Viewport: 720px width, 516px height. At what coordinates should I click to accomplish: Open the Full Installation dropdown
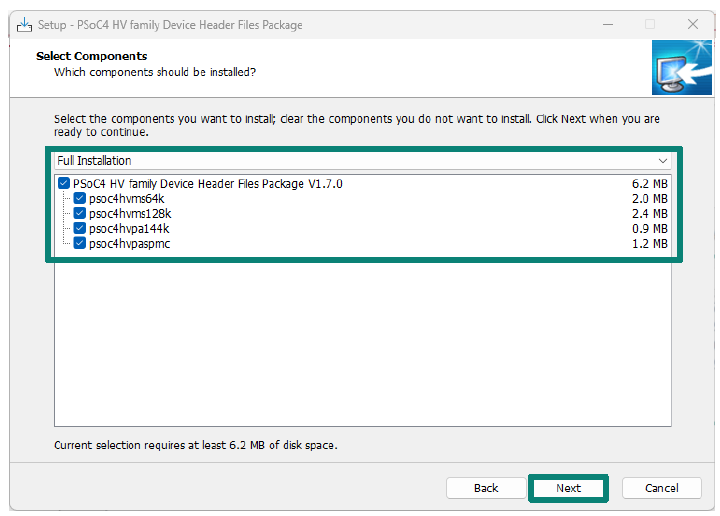(362, 161)
